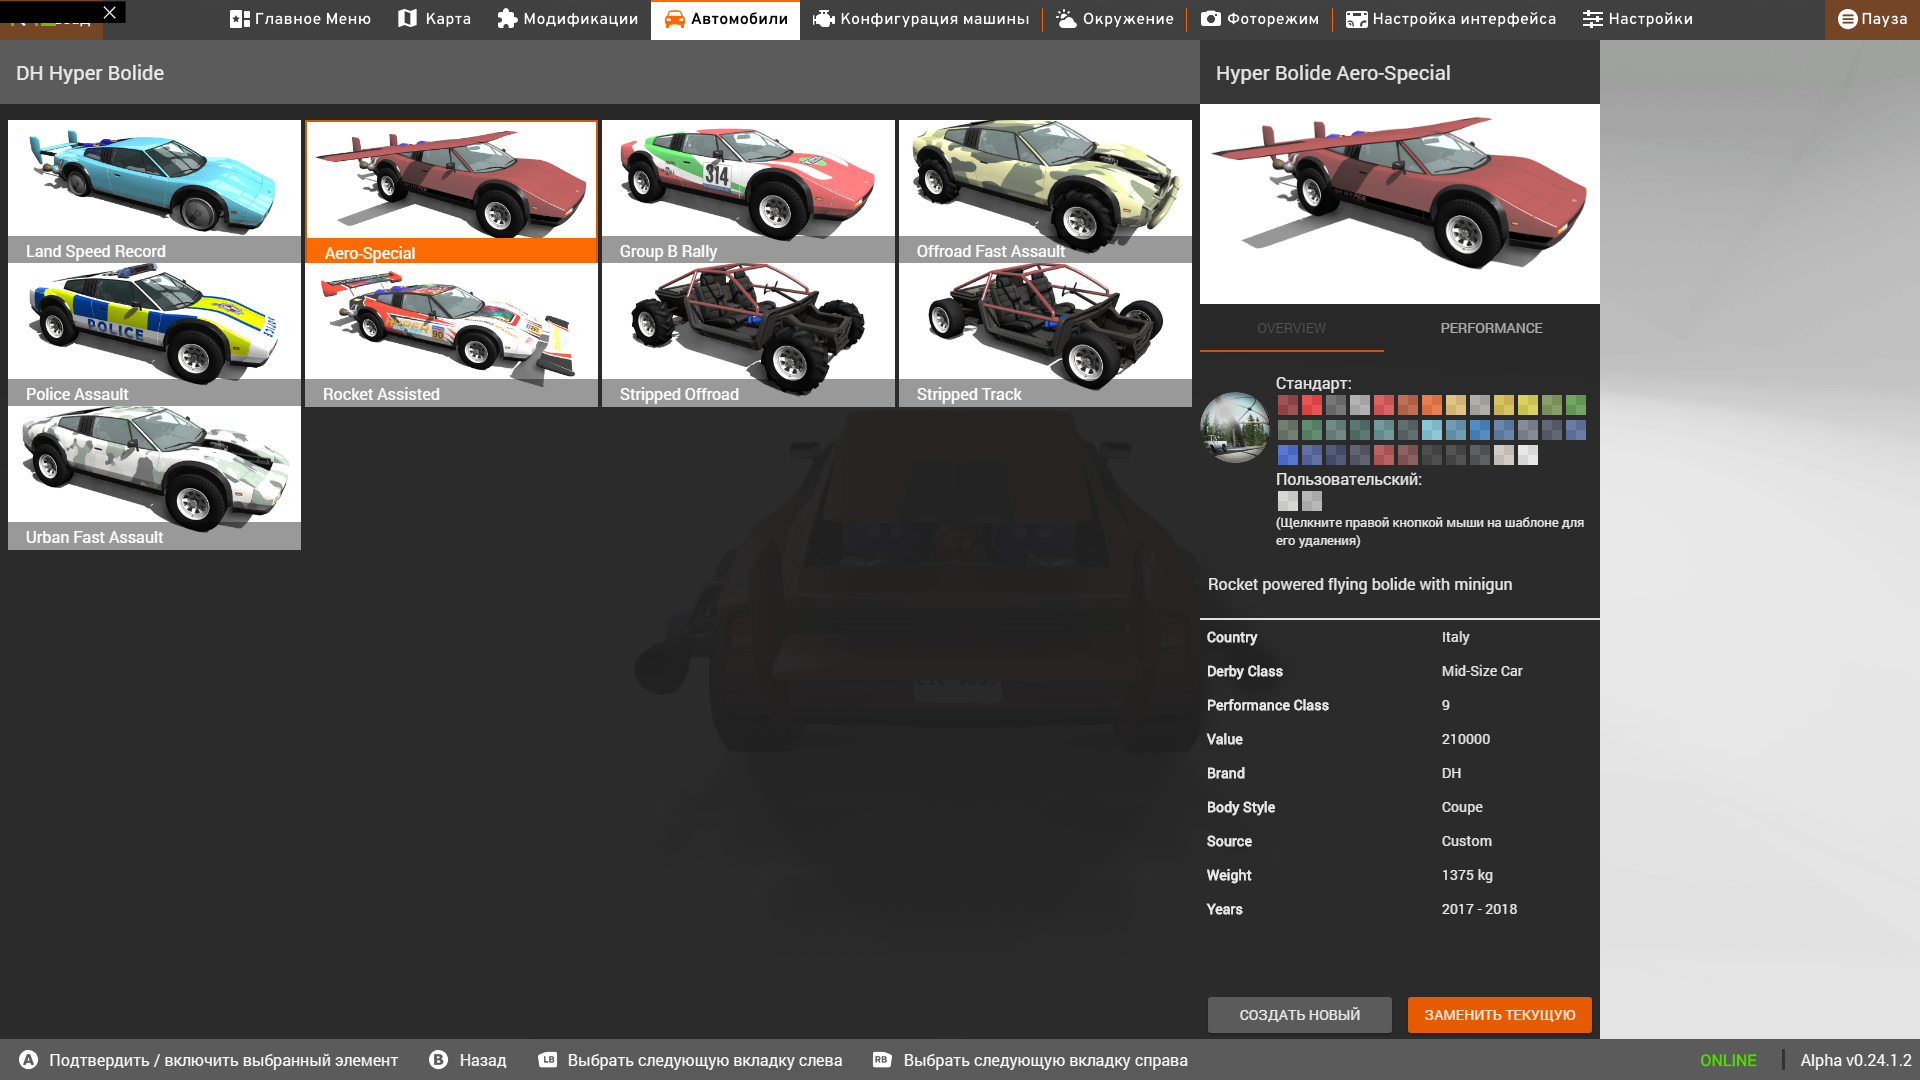Viewport: 1920px width, 1080px height.
Task: Expand Настройка интерфейса menu section
Action: point(1449,18)
